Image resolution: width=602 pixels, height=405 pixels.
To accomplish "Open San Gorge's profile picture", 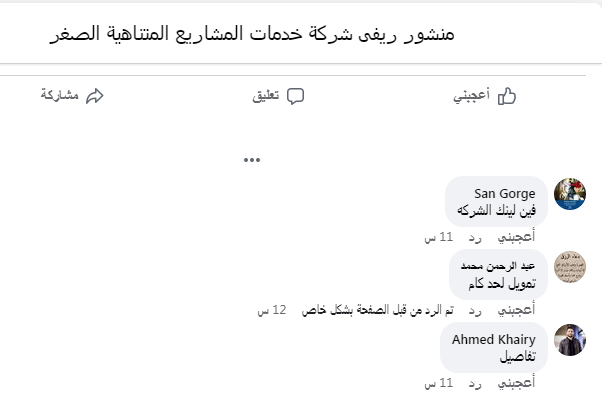I will [569, 193].
